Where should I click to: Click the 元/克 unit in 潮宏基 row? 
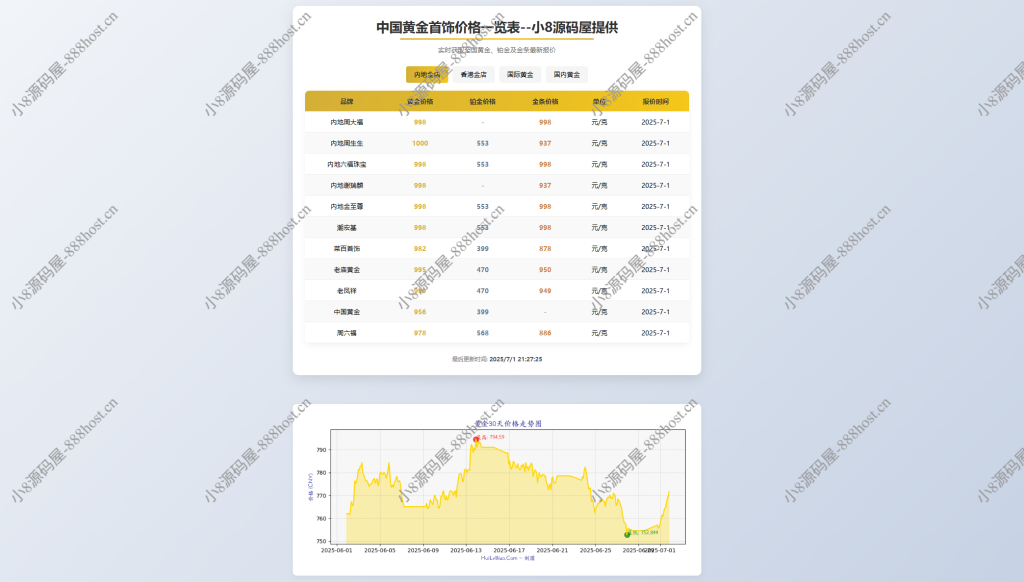[x=600, y=228]
